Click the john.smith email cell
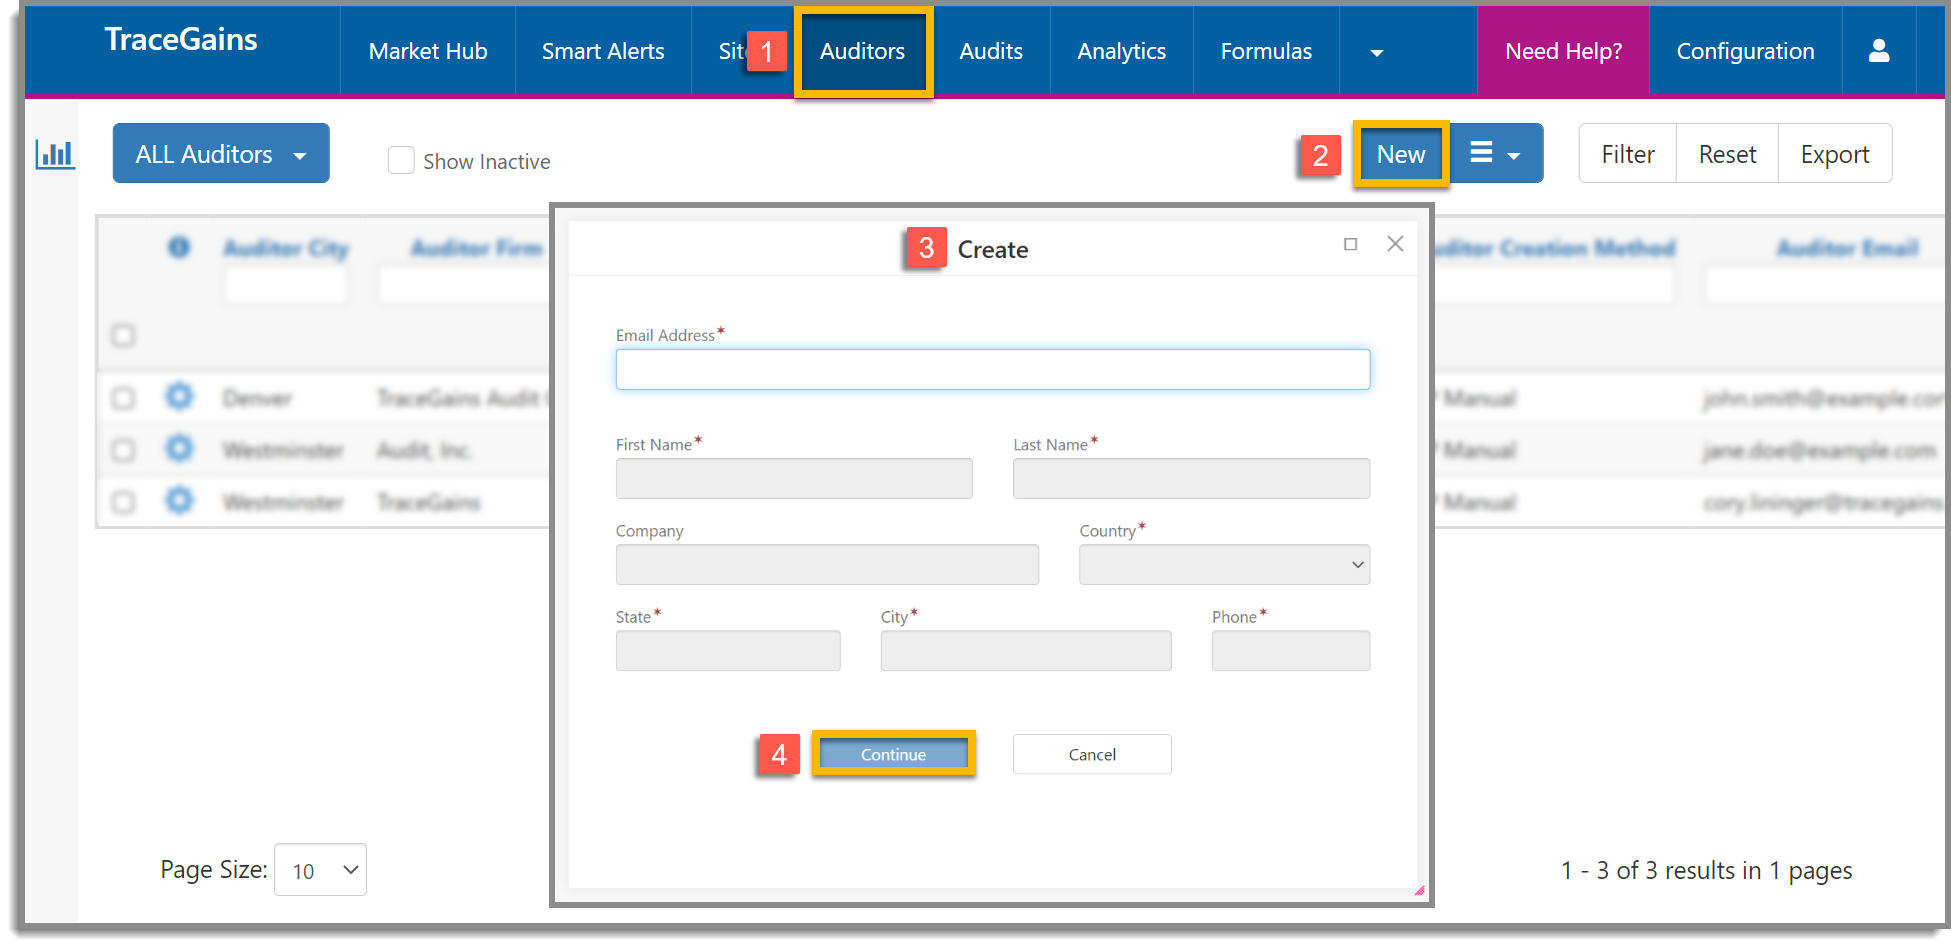This screenshot has height=948, width=1951. click(1824, 399)
